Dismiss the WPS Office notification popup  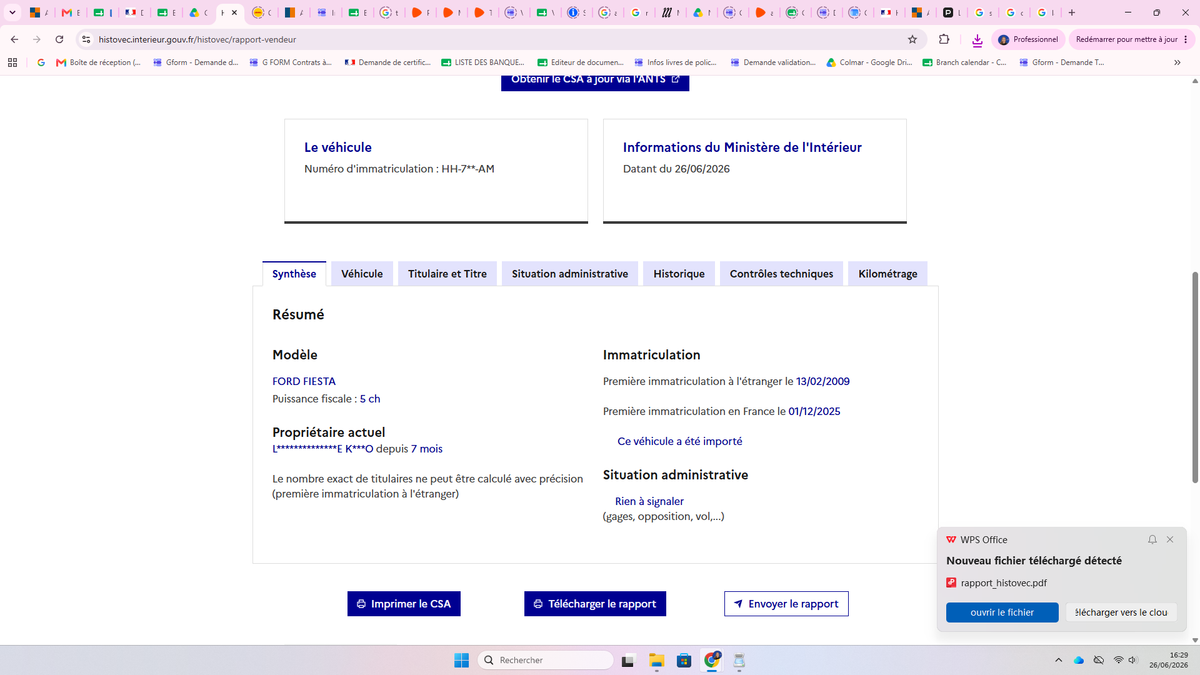[x=1170, y=539]
